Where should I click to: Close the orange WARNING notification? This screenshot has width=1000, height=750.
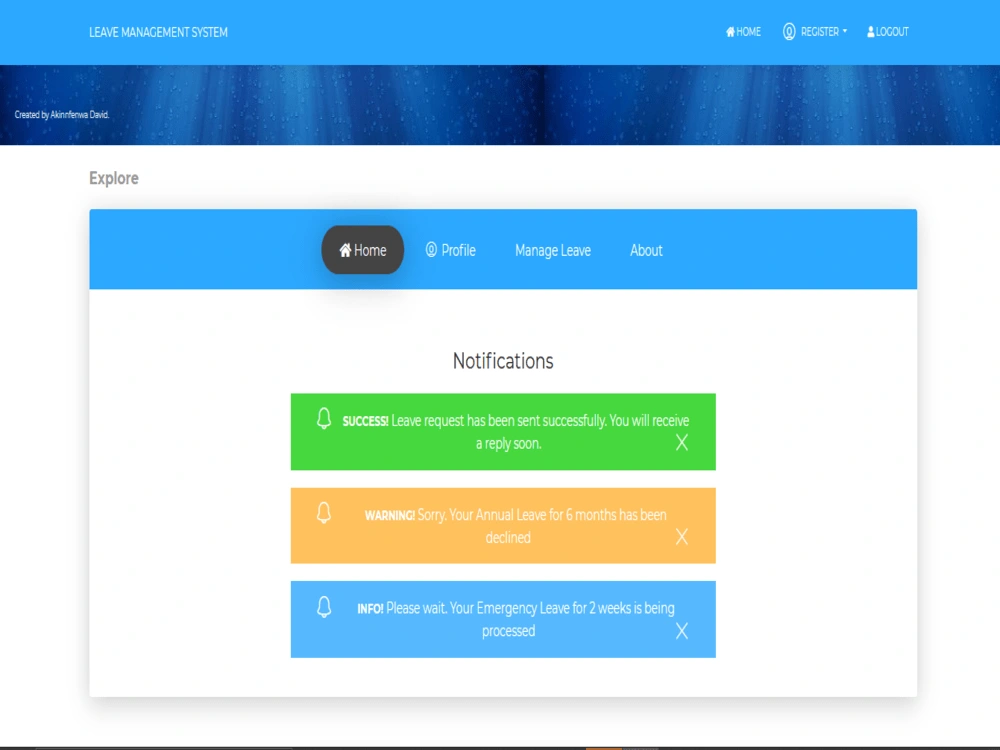pyautogui.click(x=682, y=536)
